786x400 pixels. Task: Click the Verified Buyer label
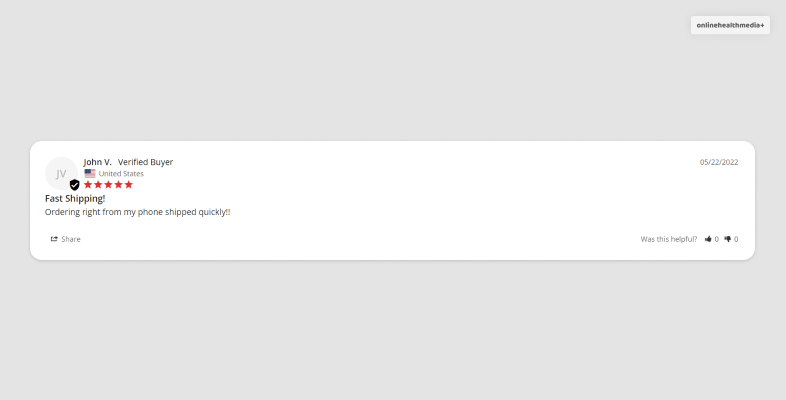pos(145,162)
